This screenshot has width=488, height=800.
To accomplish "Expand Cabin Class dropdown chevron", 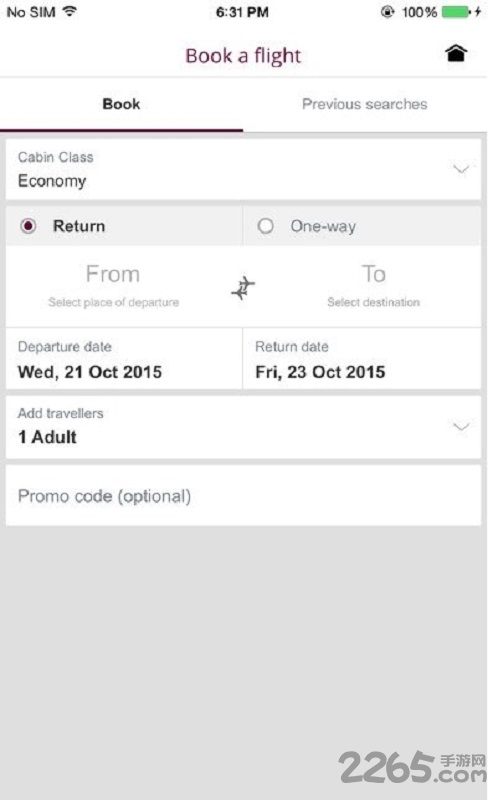I will (x=461, y=169).
